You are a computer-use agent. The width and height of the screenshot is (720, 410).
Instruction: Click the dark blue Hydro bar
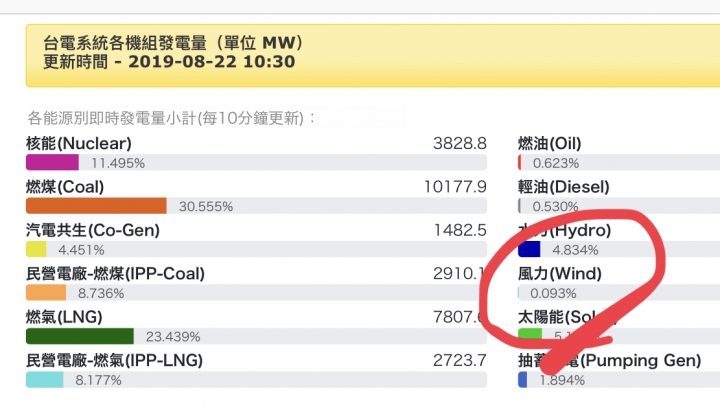tap(529, 249)
